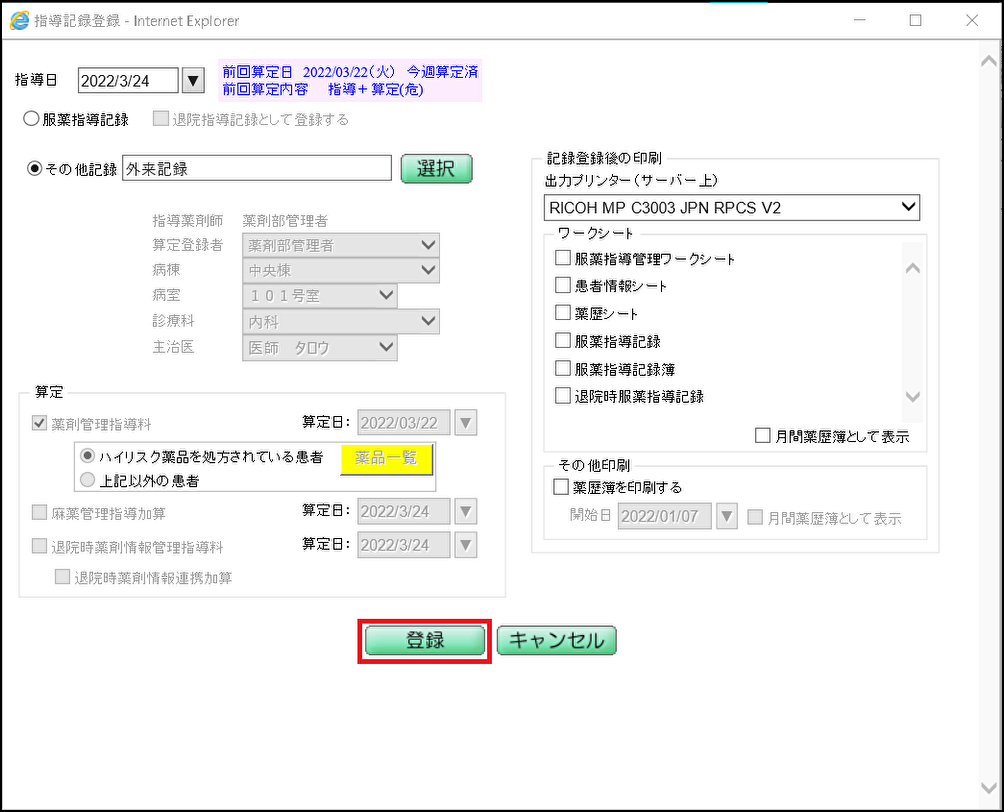This screenshot has width=1004, height=812.
Task: Enable the 薬歴シート checkbox
Action: tap(562, 312)
